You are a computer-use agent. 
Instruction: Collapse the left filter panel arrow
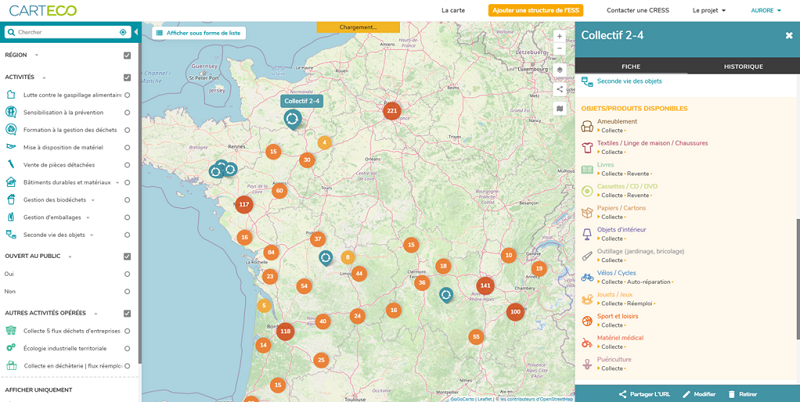click(136, 32)
